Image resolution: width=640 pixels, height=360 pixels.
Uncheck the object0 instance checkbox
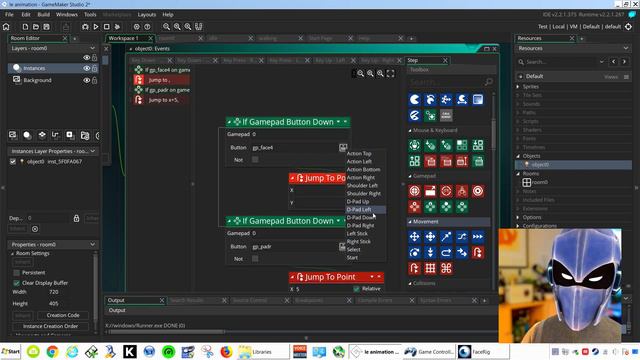pyautogui.click(x=13, y=162)
